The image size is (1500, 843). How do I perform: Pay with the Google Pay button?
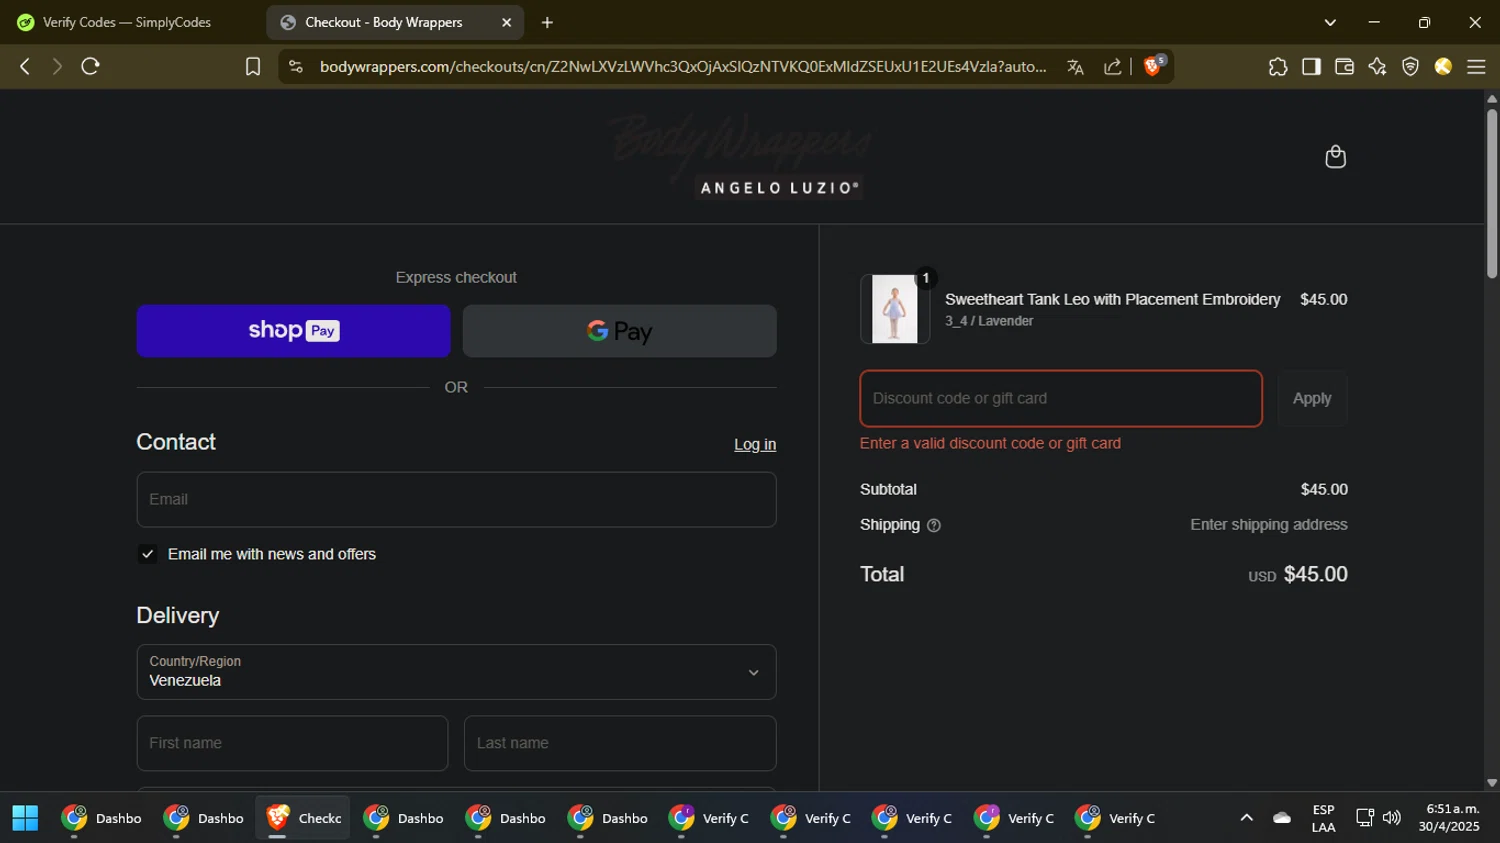coord(620,331)
